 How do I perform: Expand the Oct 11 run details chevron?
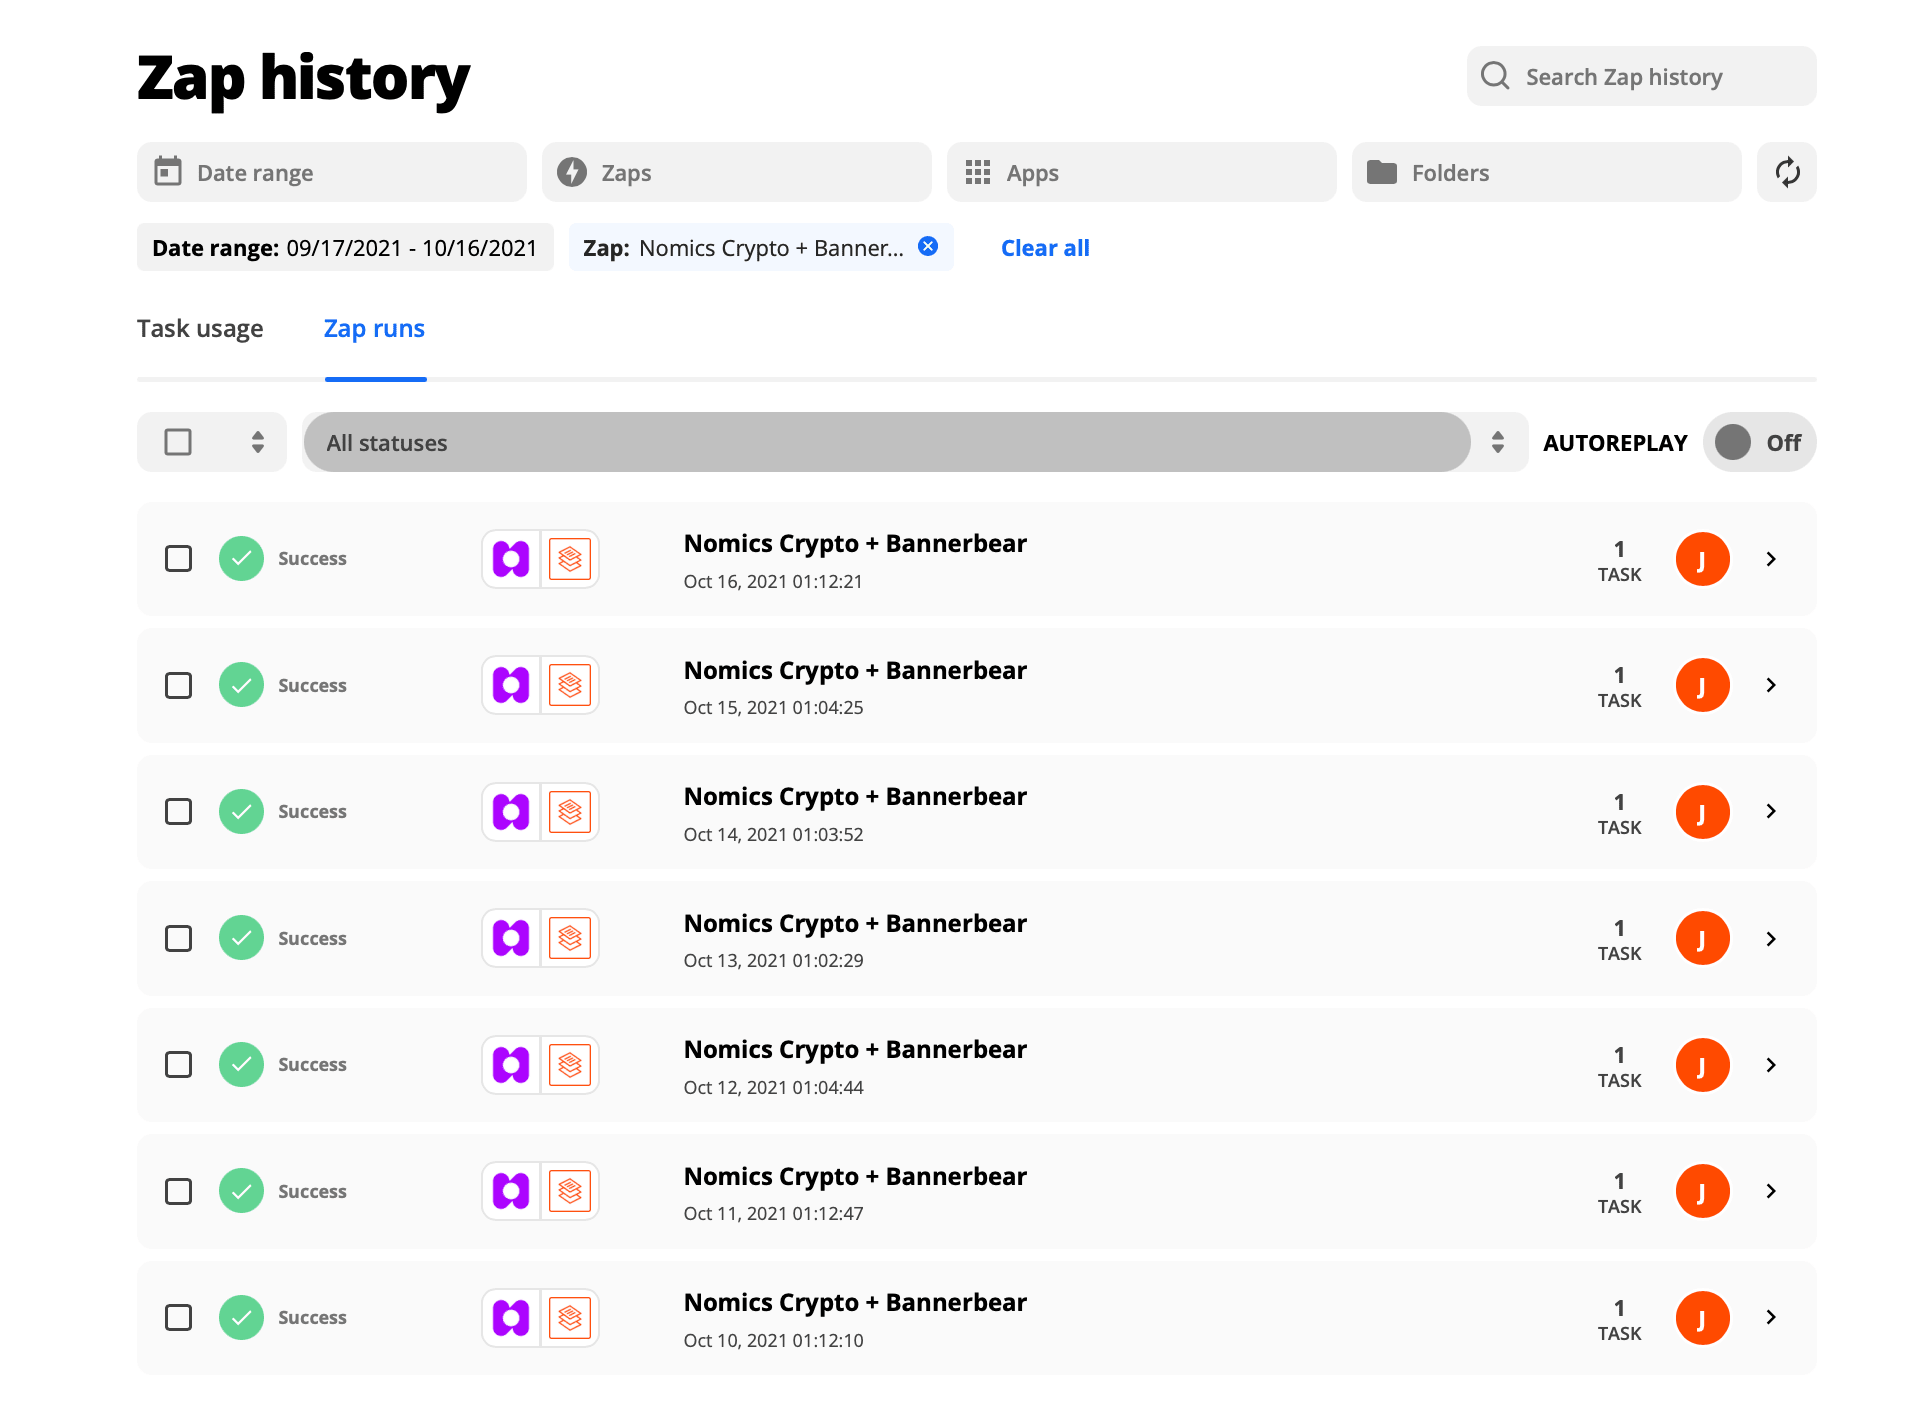[1771, 1191]
